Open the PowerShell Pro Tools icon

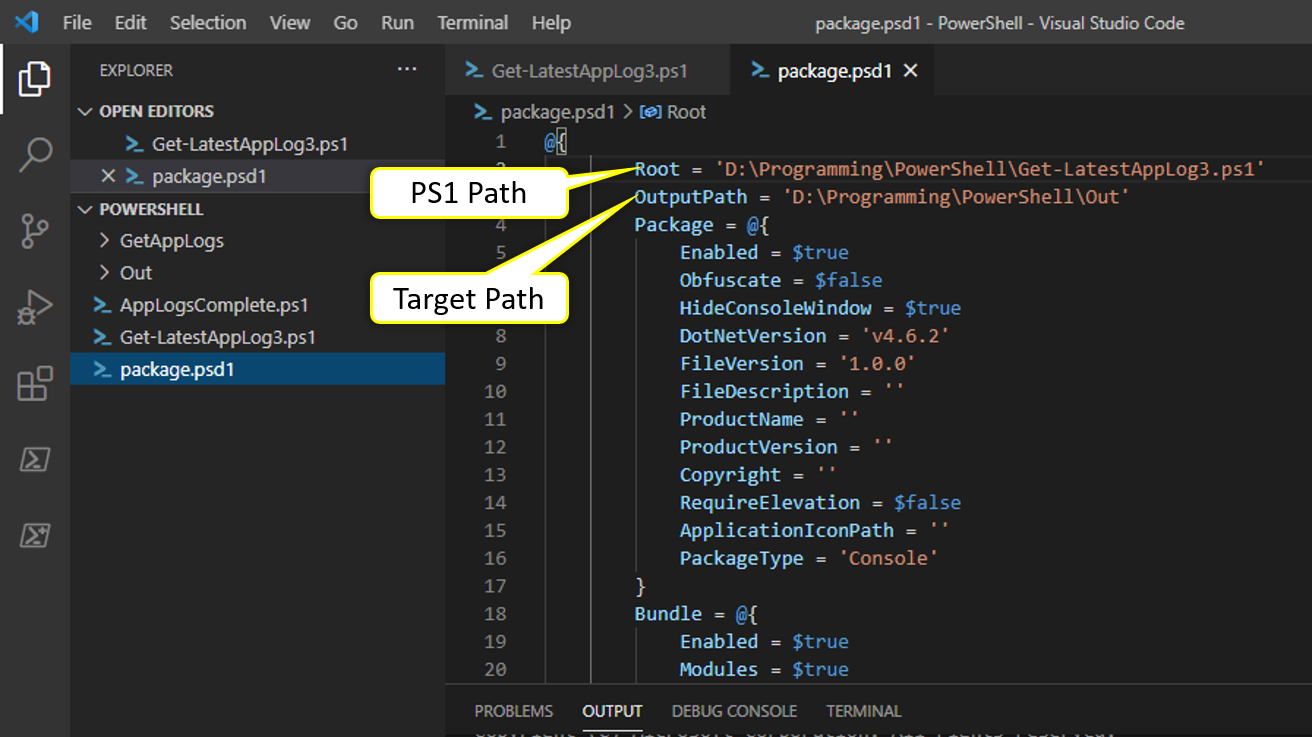coord(35,535)
